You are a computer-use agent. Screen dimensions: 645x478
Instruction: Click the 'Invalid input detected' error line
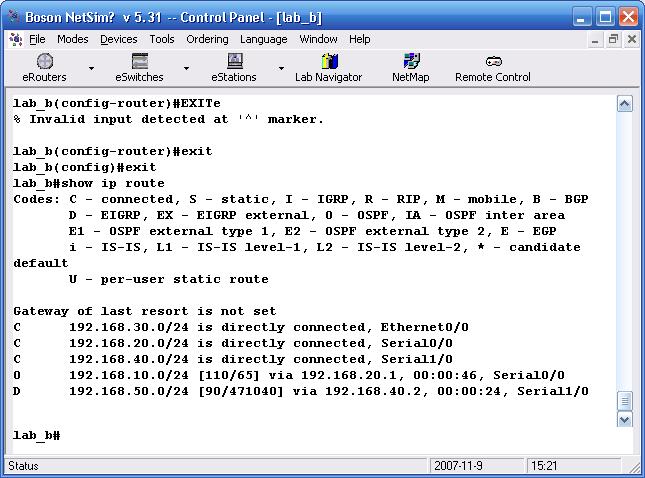click(169, 119)
